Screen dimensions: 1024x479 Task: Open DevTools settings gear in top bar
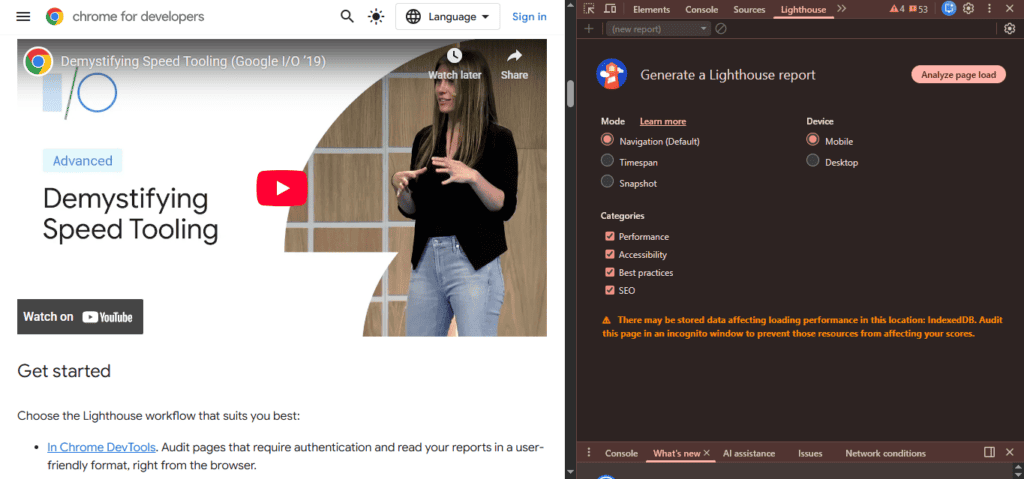click(x=968, y=9)
